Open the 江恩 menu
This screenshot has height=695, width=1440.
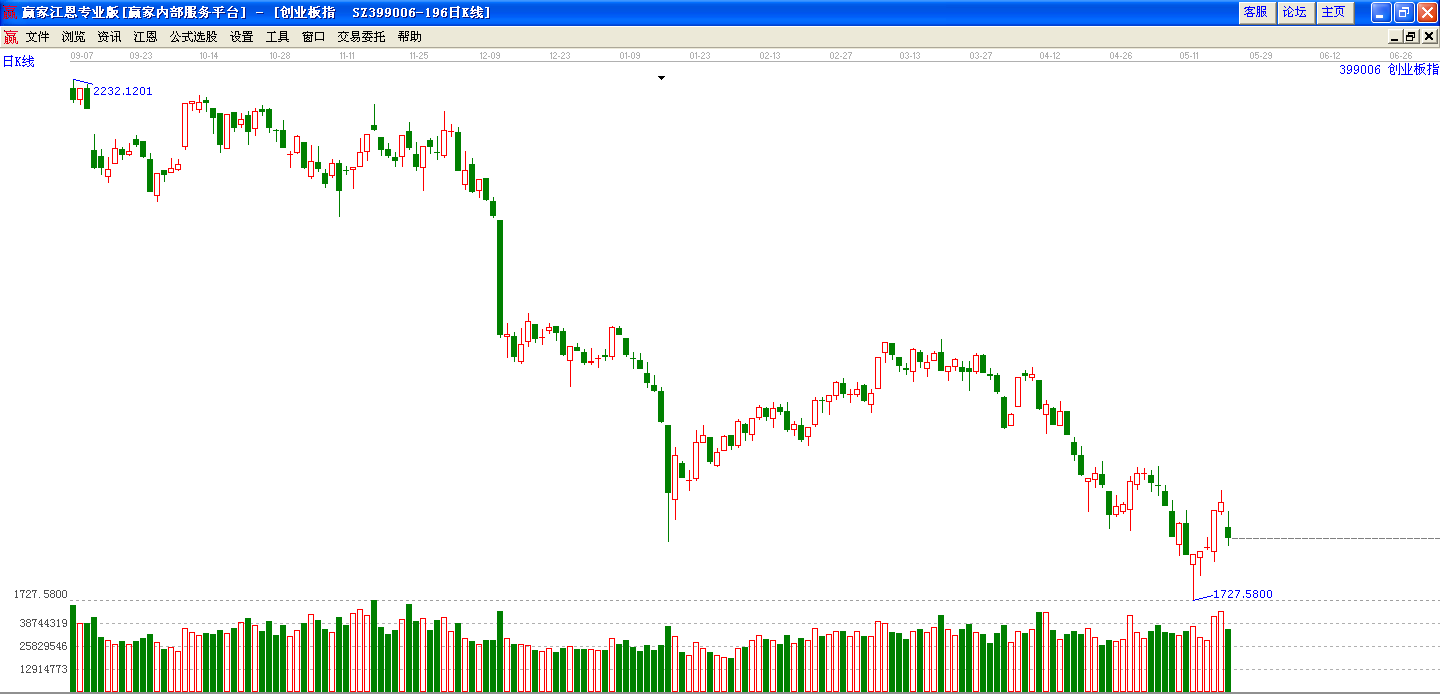[145, 36]
